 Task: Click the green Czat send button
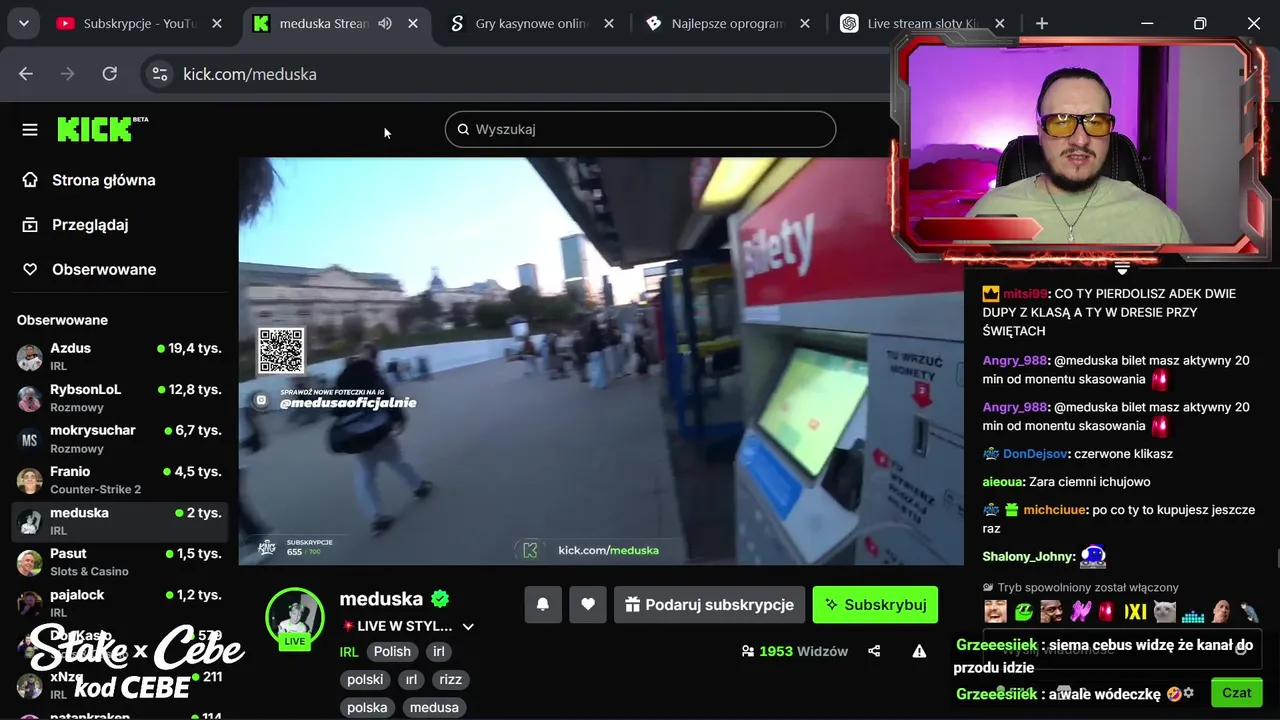pyautogui.click(x=1237, y=692)
